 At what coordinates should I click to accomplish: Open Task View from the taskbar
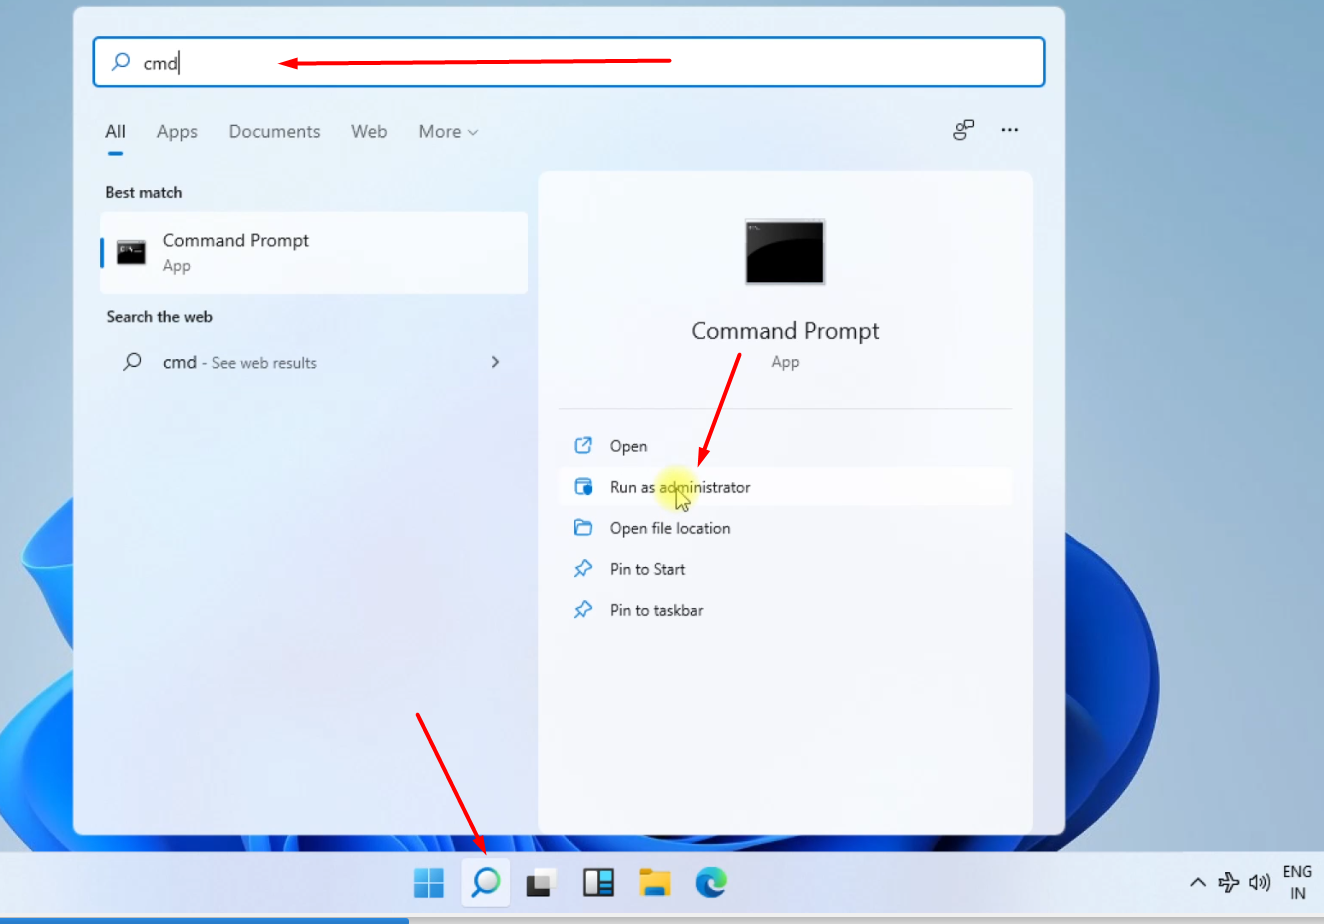pos(541,883)
